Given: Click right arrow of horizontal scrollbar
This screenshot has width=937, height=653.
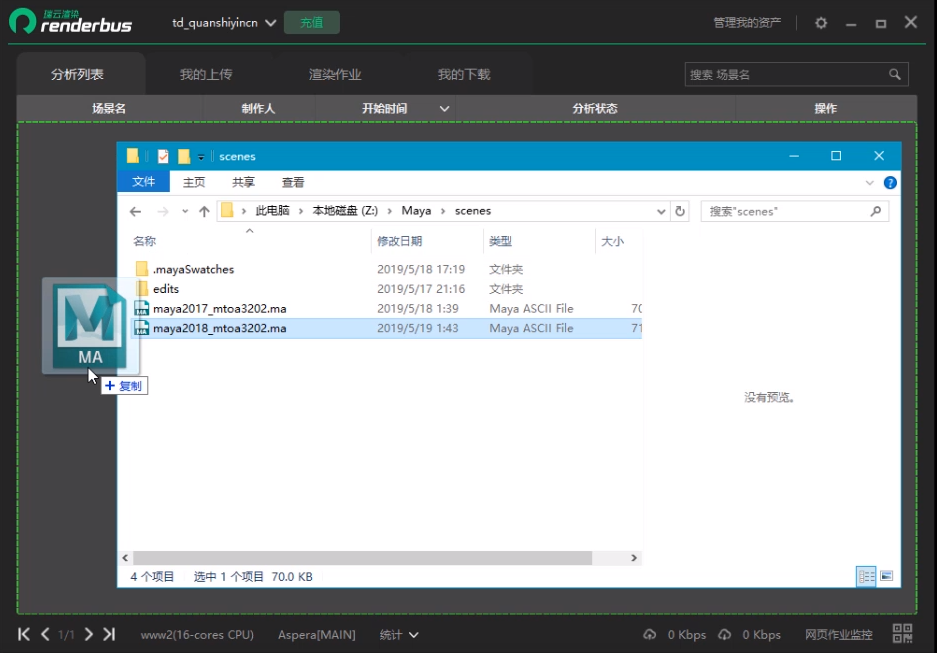Looking at the screenshot, I should (634, 558).
